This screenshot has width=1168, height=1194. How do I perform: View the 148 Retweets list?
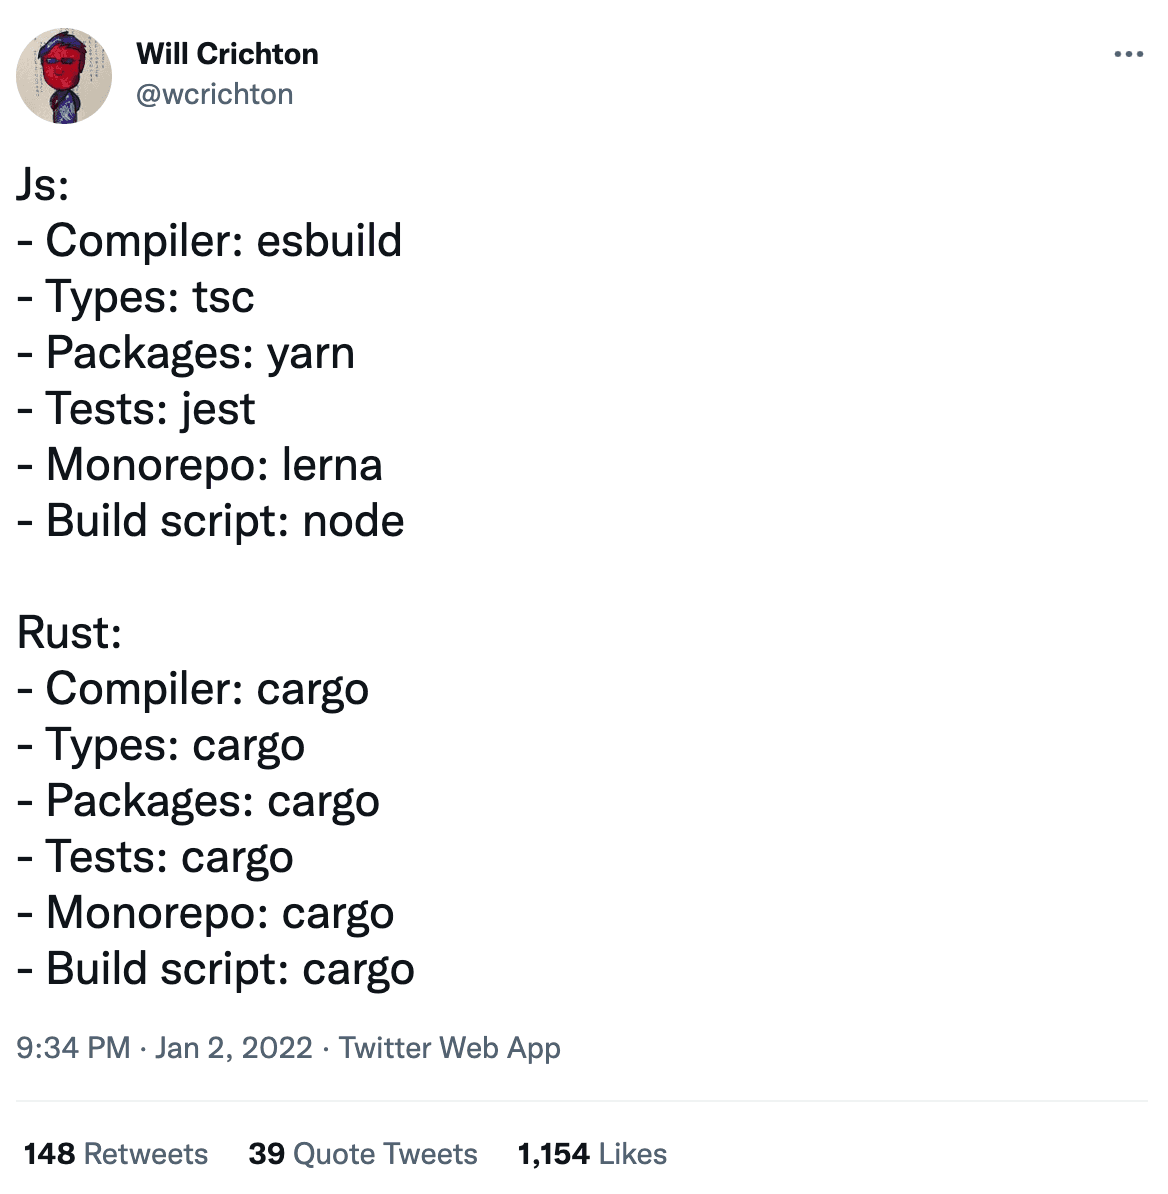pyautogui.click(x=116, y=1154)
